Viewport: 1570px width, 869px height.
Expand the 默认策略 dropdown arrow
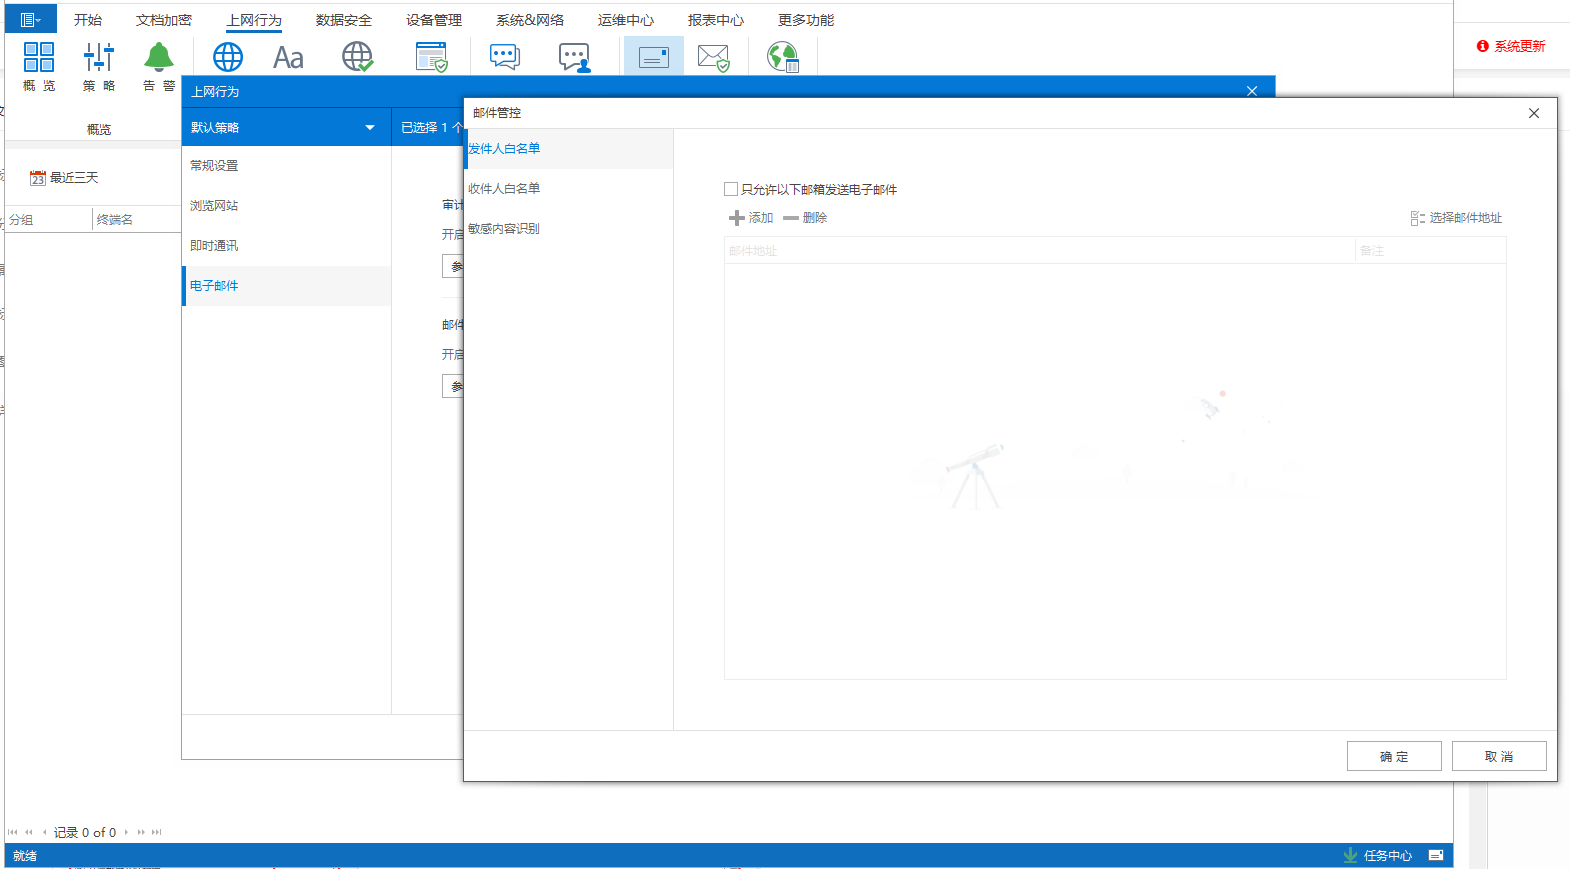[370, 128]
